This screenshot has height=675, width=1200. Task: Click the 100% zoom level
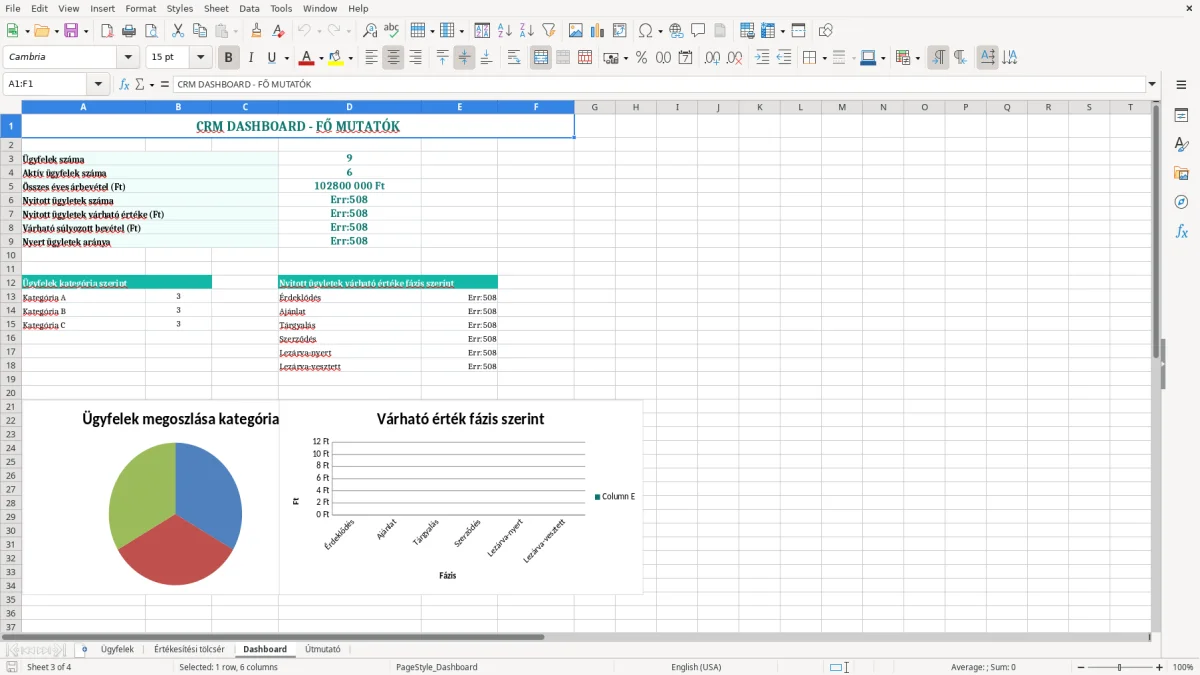1183,667
